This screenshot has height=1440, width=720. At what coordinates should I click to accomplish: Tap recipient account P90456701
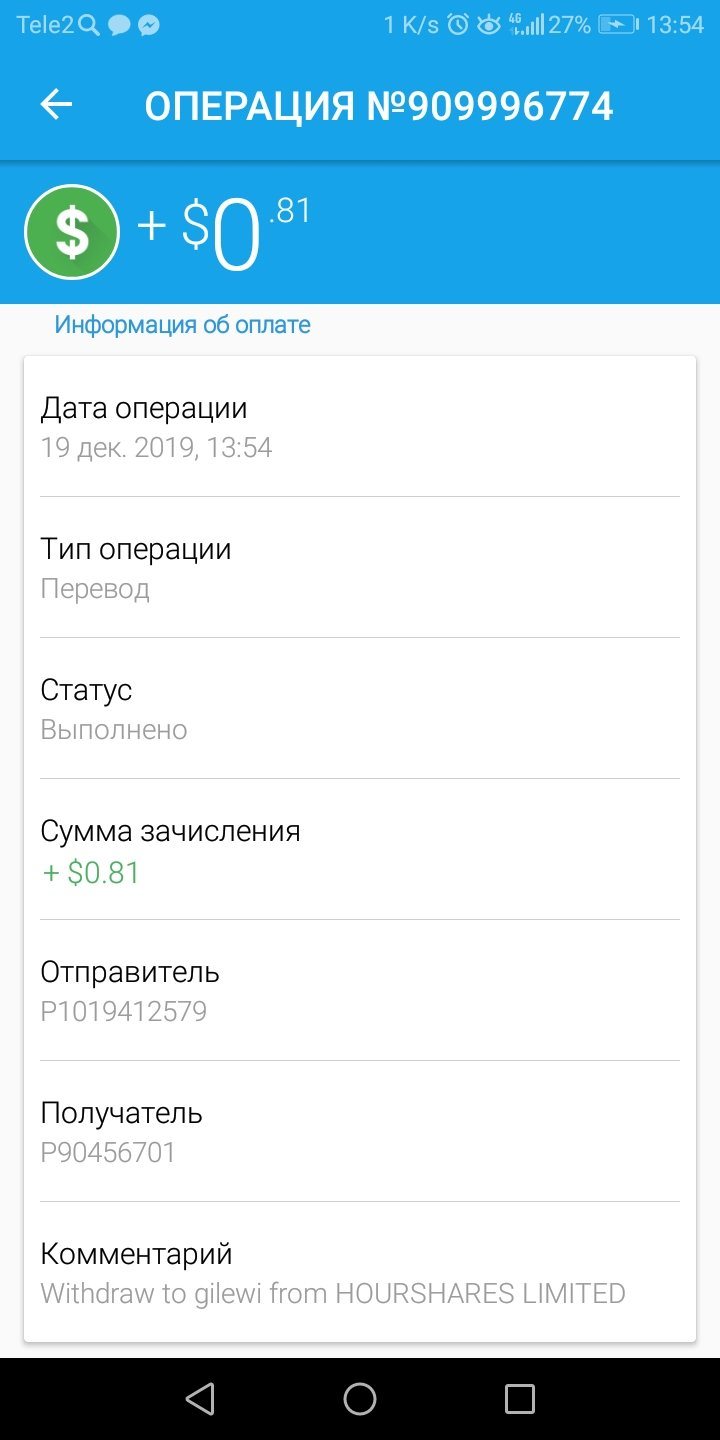(x=108, y=1153)
